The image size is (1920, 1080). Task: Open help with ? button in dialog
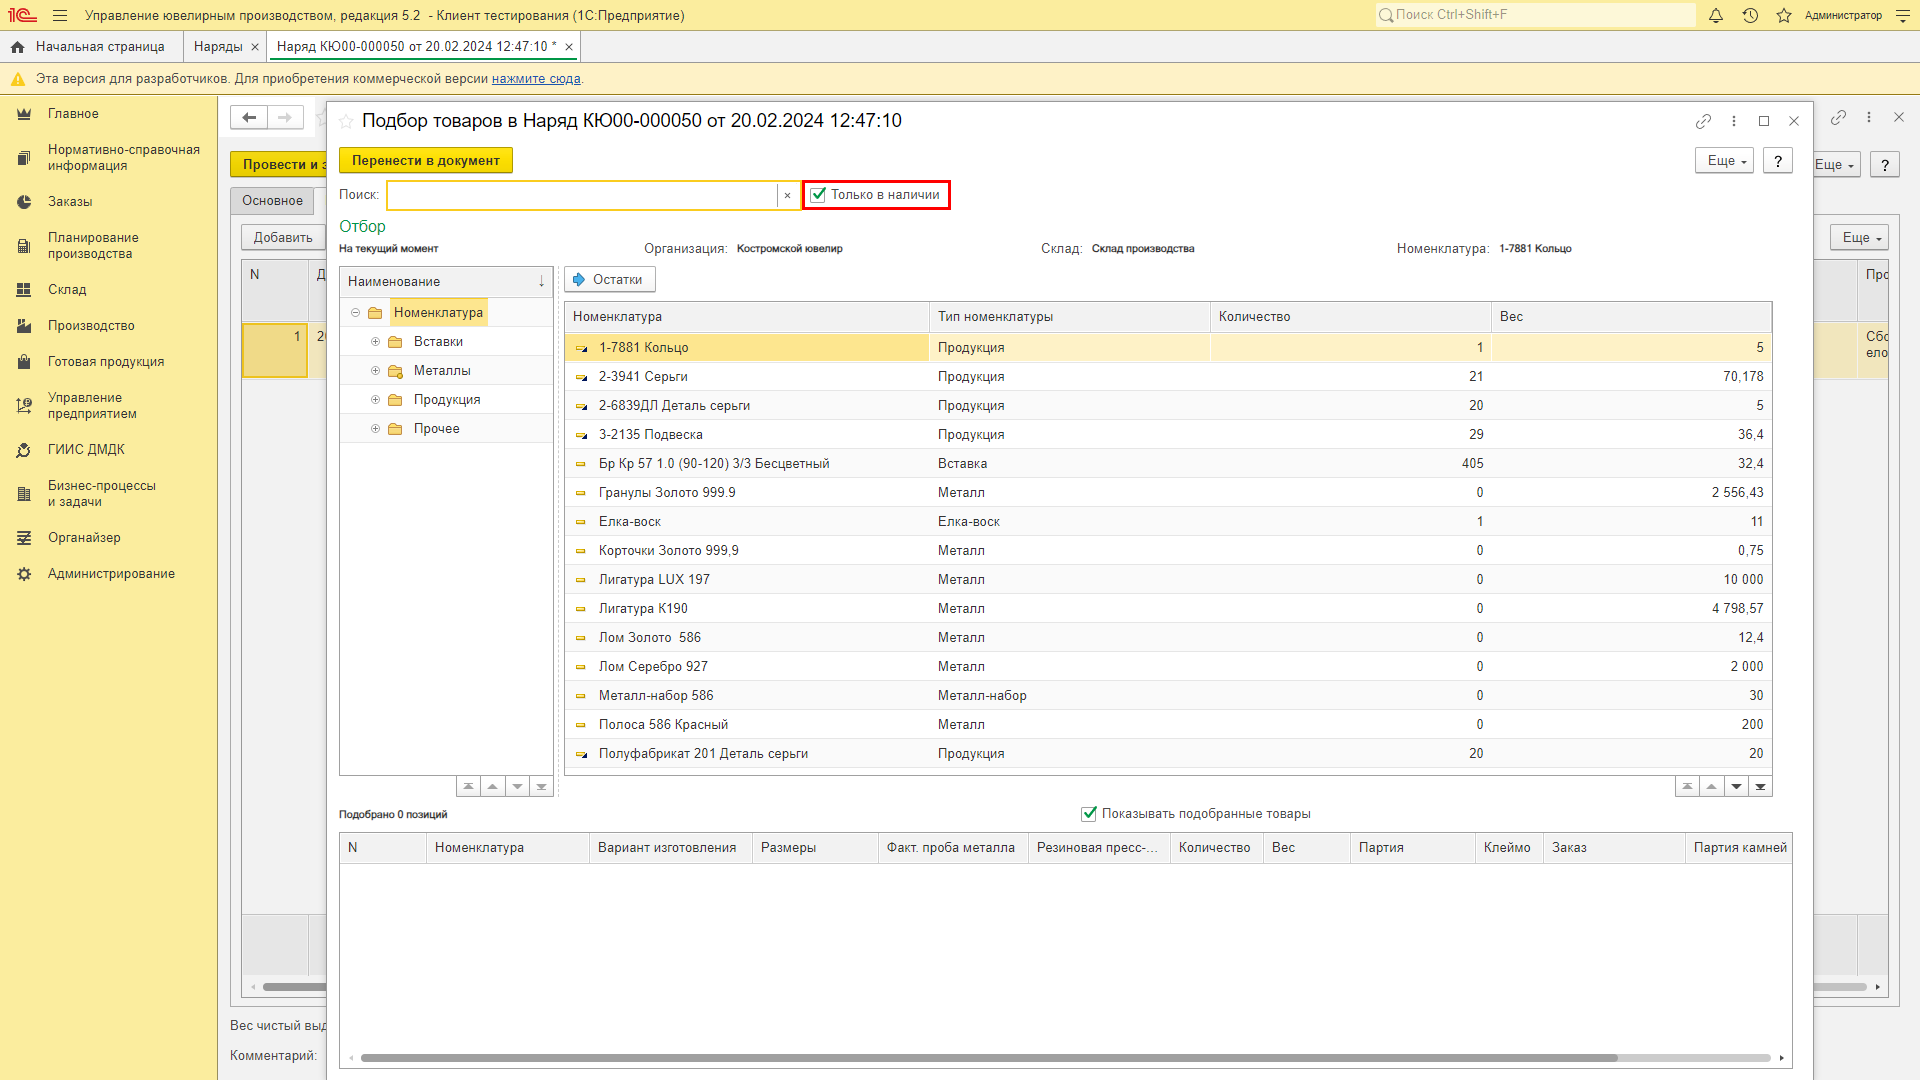tap(1777, 161)
